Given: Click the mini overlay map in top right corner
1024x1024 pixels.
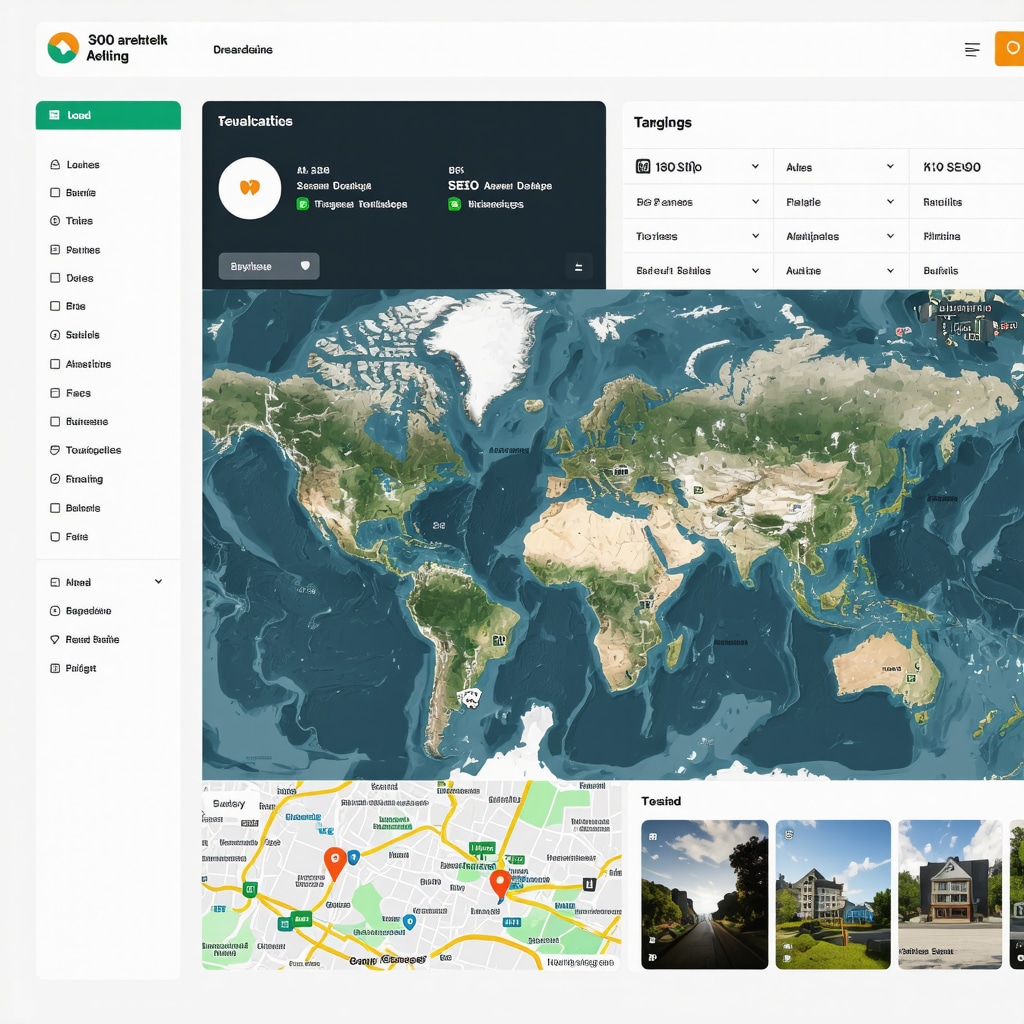Looking at the screenshot, I should [965, 321].
